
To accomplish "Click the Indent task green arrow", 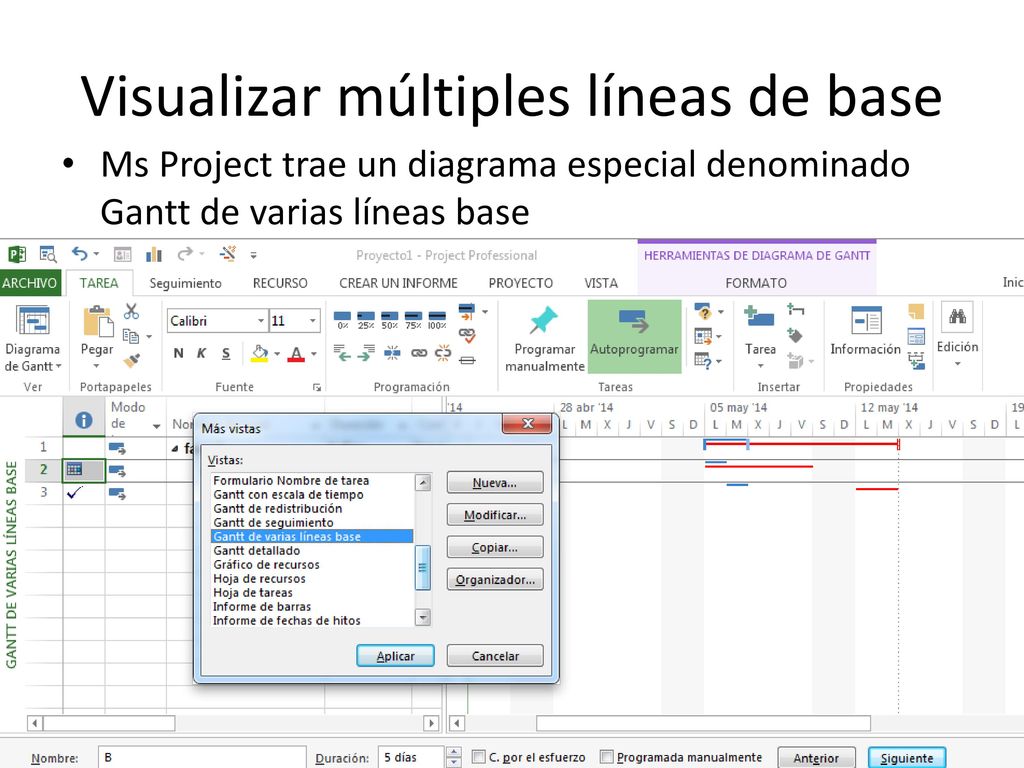I will point(366,353).
